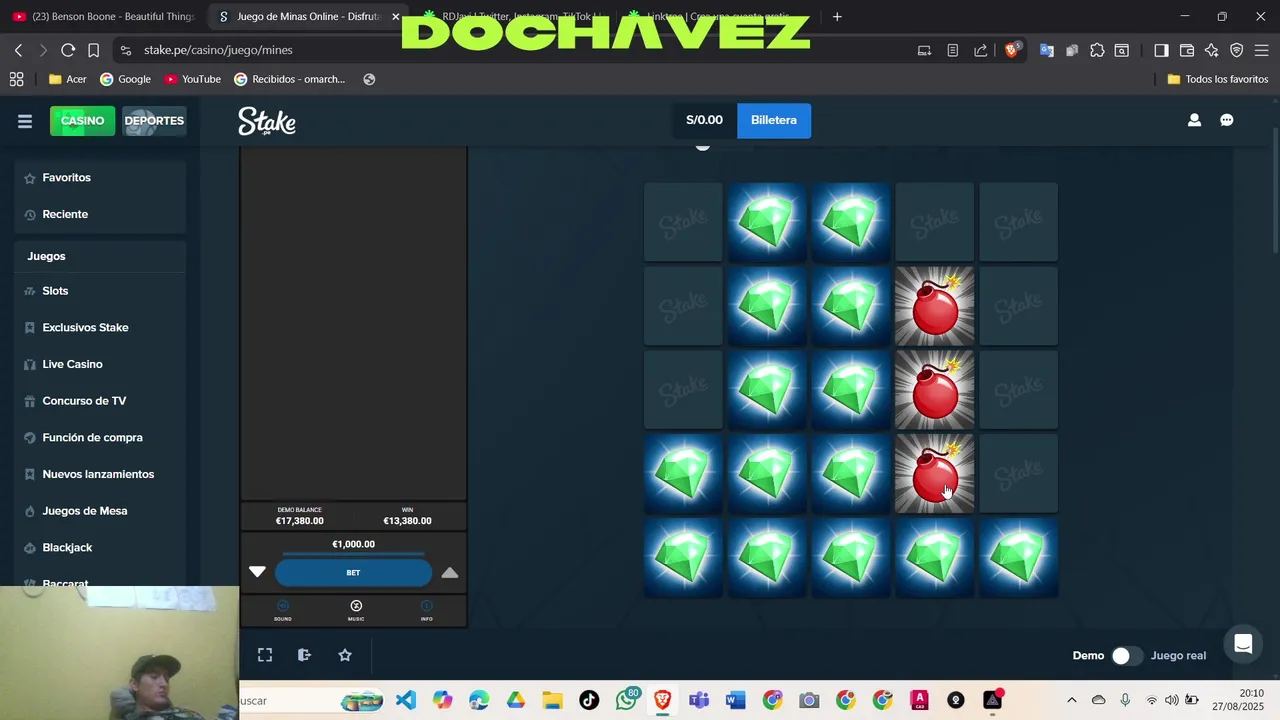Open WhatsApp from the taskbar

coord(627,700)
